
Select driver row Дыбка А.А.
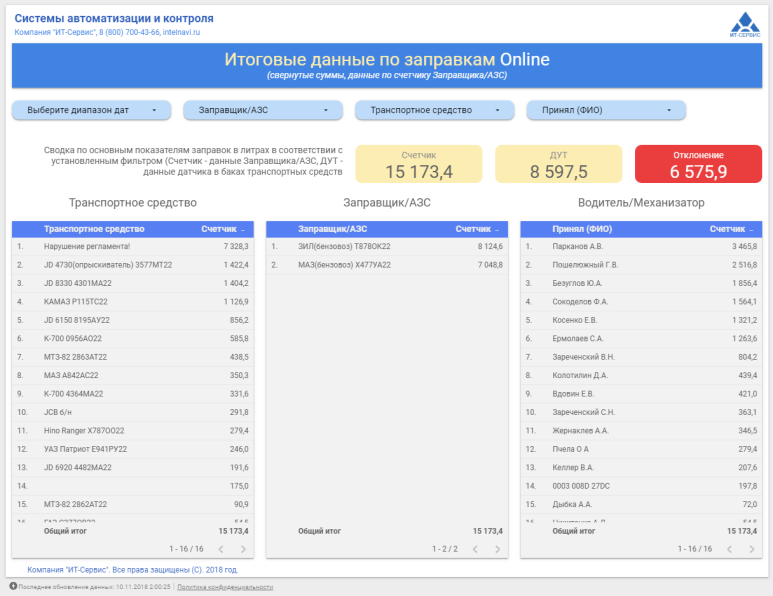tap(641, 504)
